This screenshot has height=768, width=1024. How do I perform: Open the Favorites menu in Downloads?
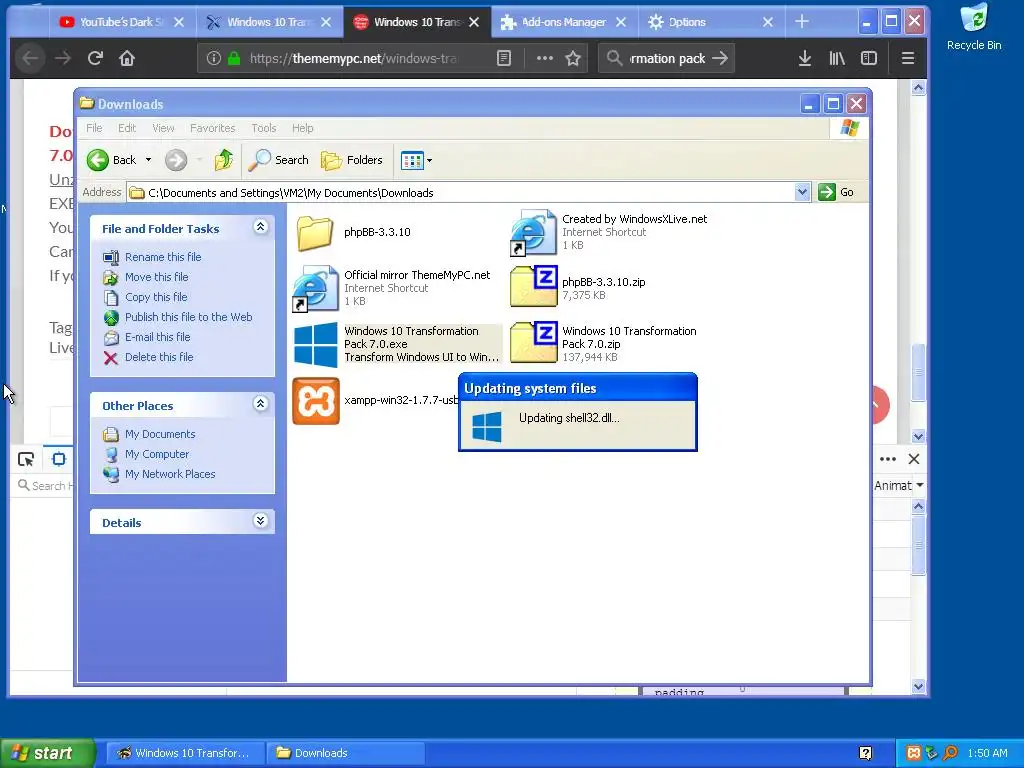point(212,128)
